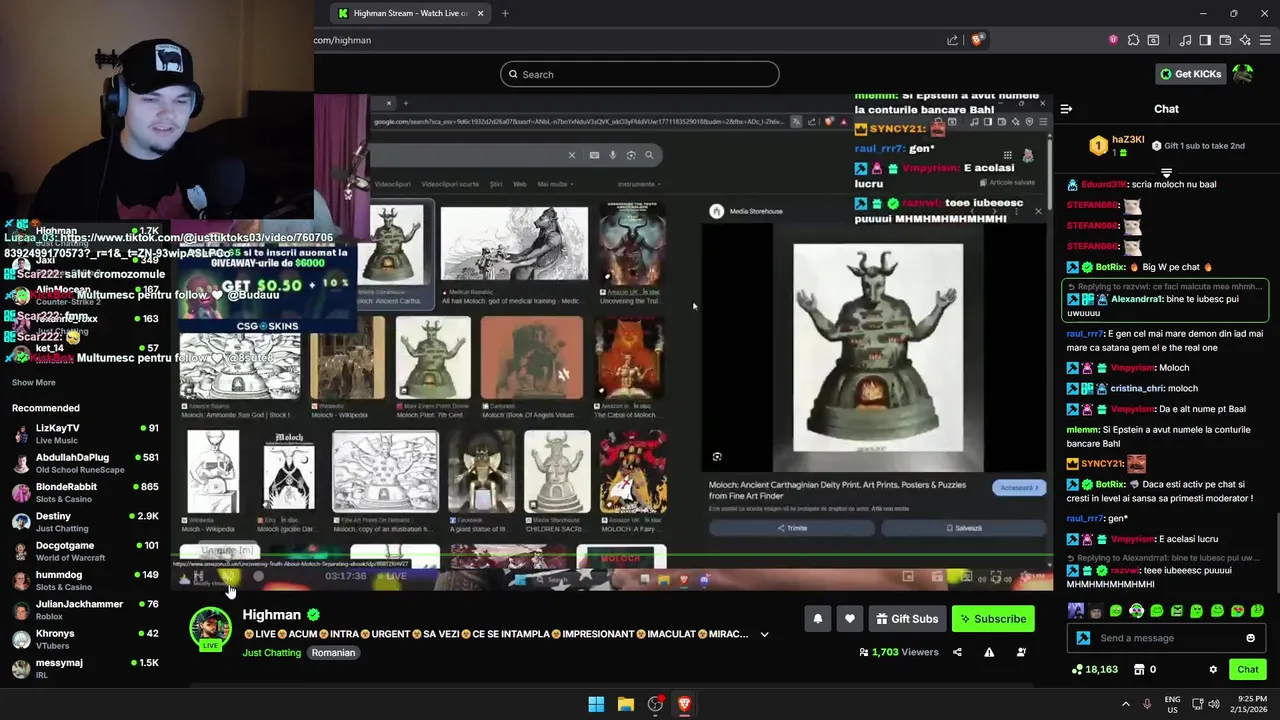
Task: Open Brave Shields icon in address bar
Action: pos(978,40)
